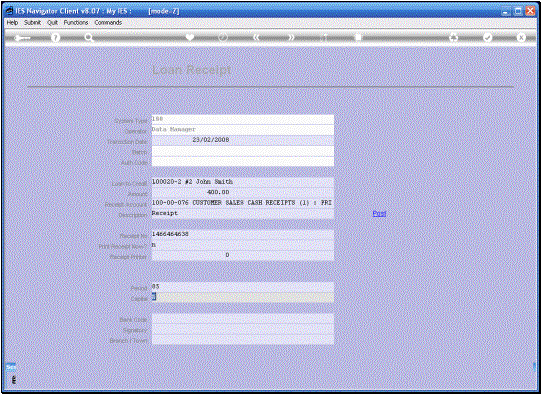Click the Post link
This screenshot has height=394, width=541.
(379, 214)
